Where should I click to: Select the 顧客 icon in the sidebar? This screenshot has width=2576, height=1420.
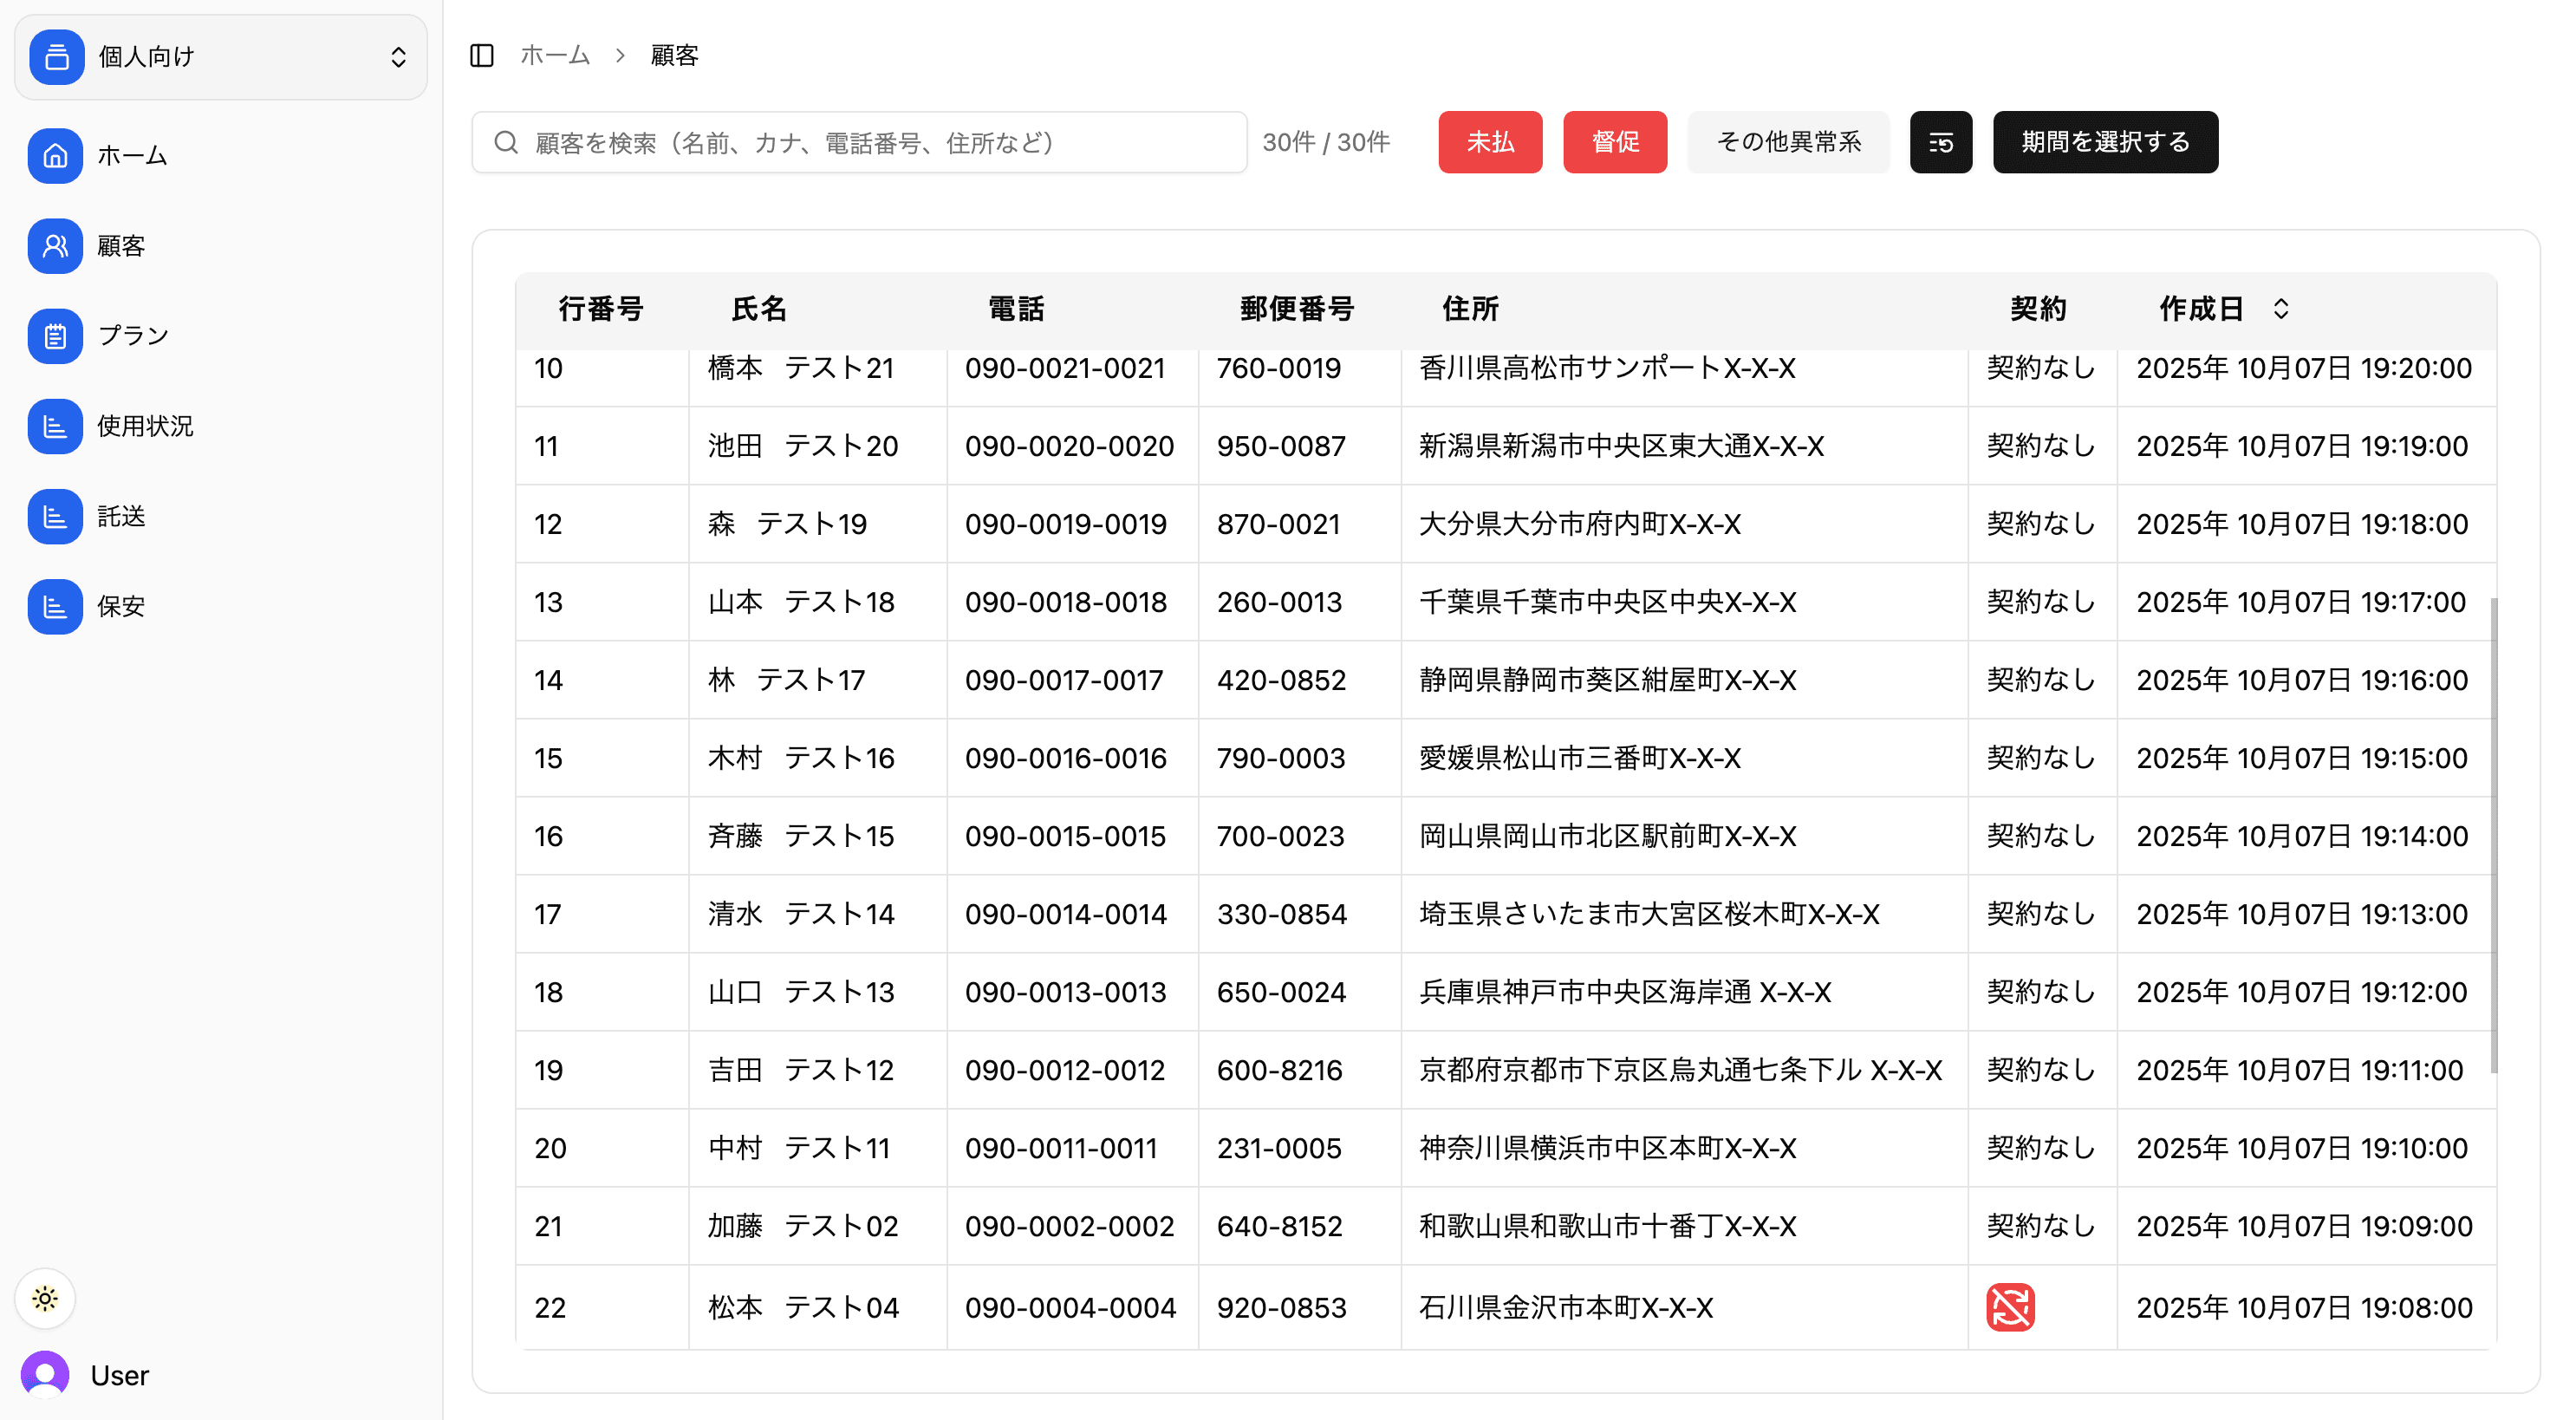55,245
